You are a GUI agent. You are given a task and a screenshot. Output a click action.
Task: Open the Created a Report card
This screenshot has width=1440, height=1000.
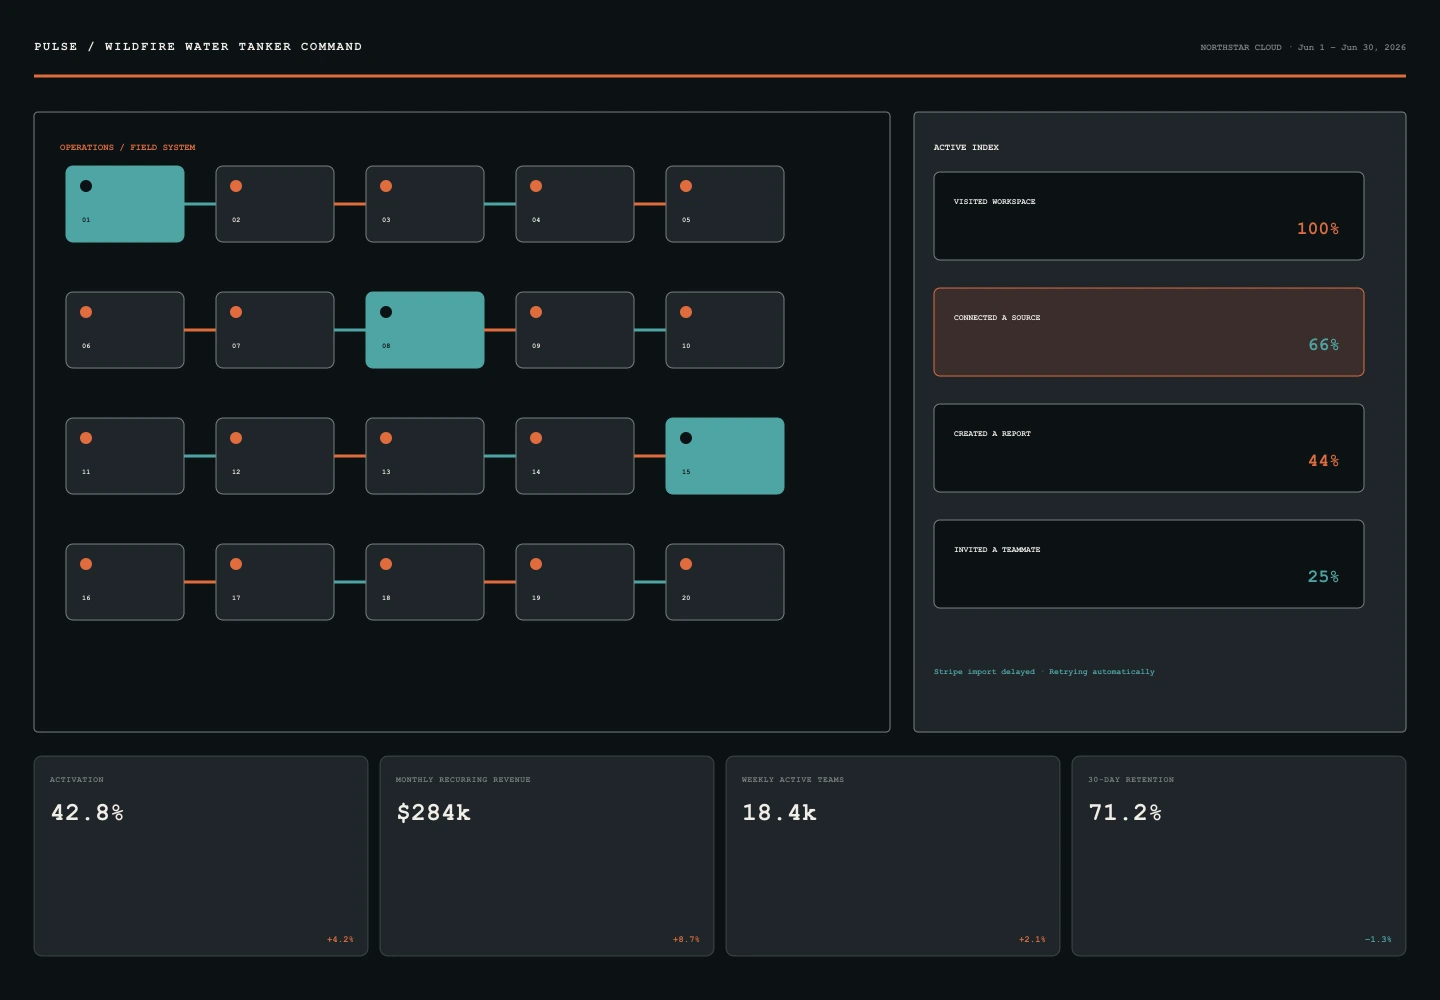(1149, 448)
